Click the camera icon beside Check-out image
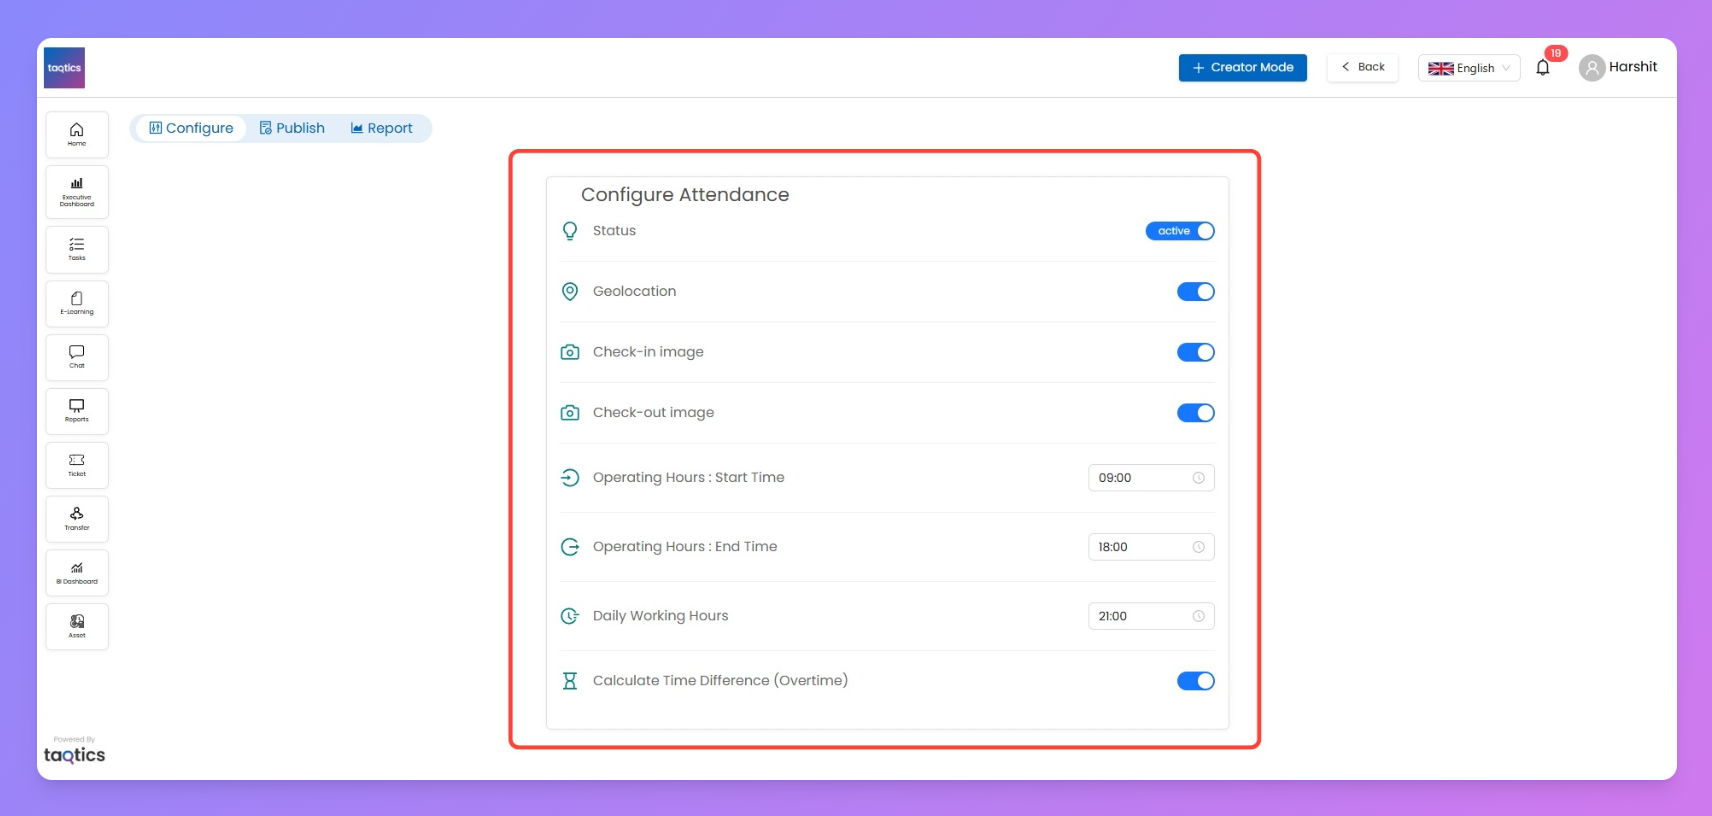 click(570, 413)
